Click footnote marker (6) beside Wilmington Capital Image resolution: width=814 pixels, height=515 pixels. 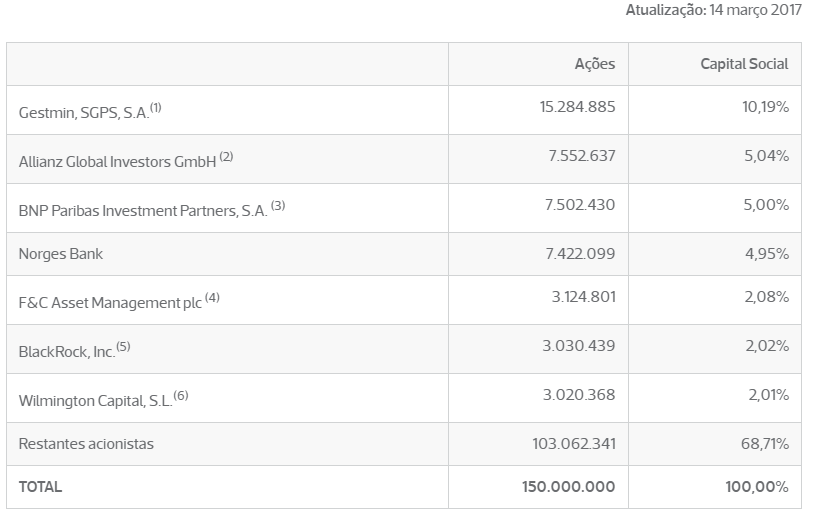[x=181, y=396]
